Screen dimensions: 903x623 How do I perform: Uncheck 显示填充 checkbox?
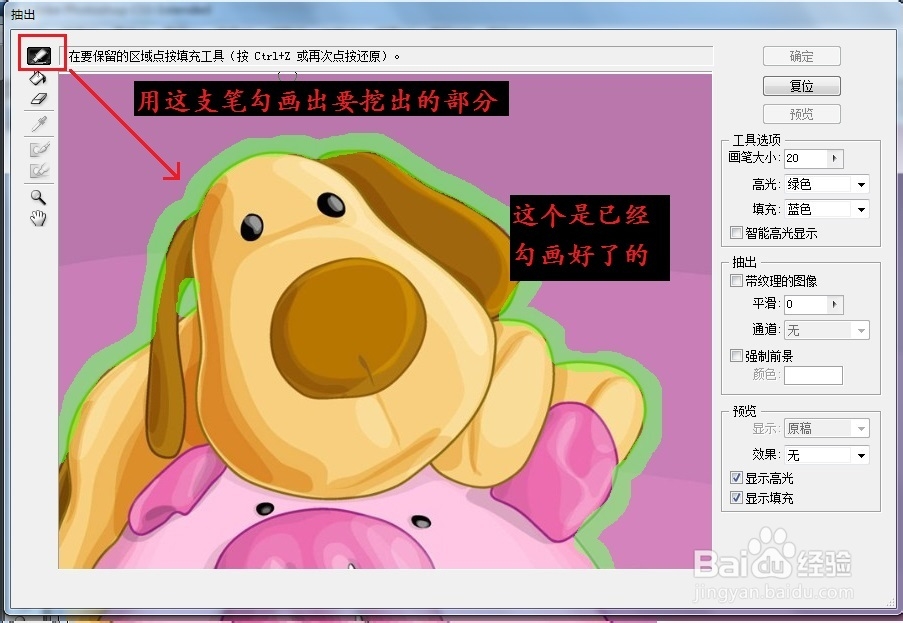pyautogui.click(x=736, y=497)
